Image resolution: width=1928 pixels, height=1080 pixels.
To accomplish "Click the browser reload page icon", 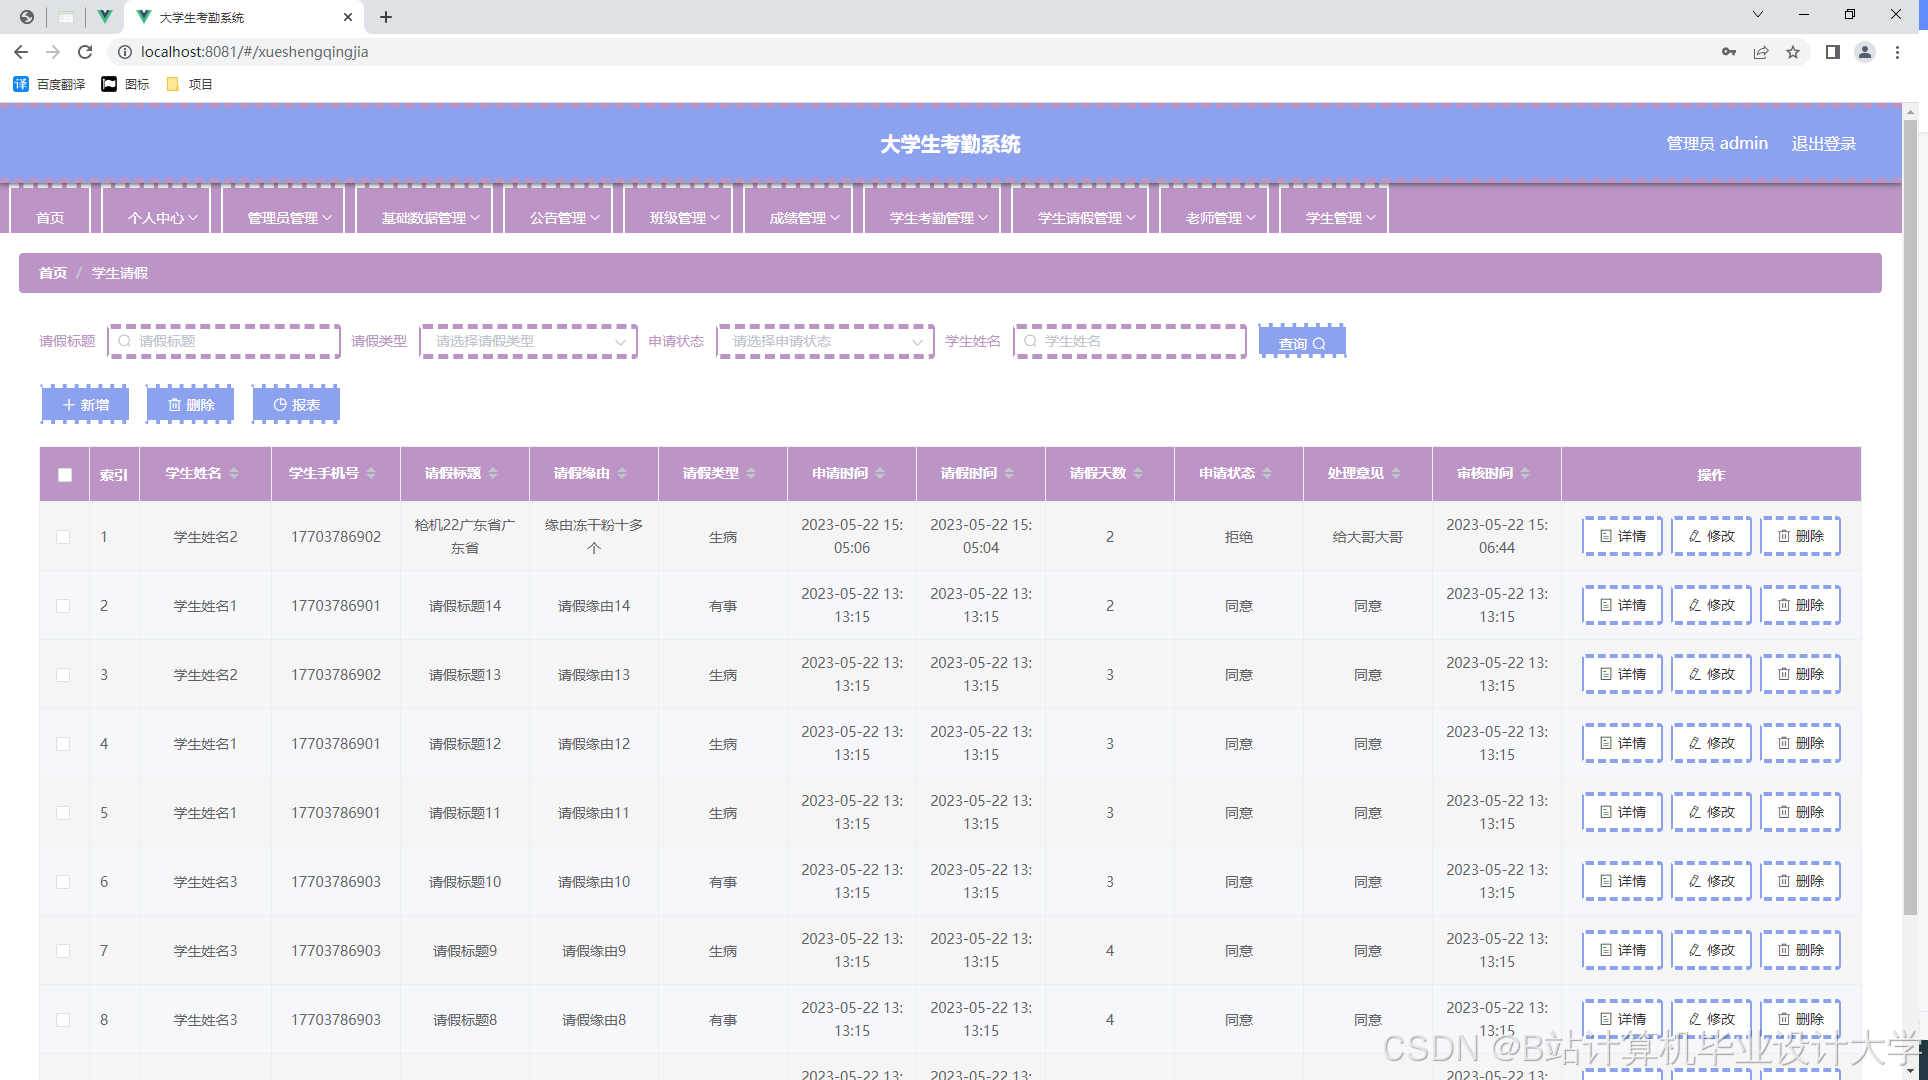I will [x=85, y=52].
